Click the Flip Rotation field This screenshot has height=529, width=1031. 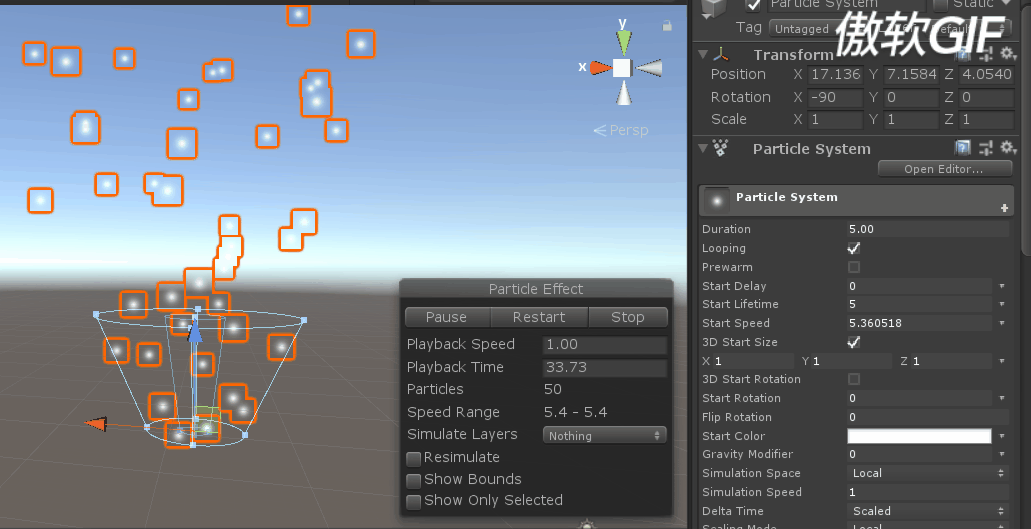928,417
